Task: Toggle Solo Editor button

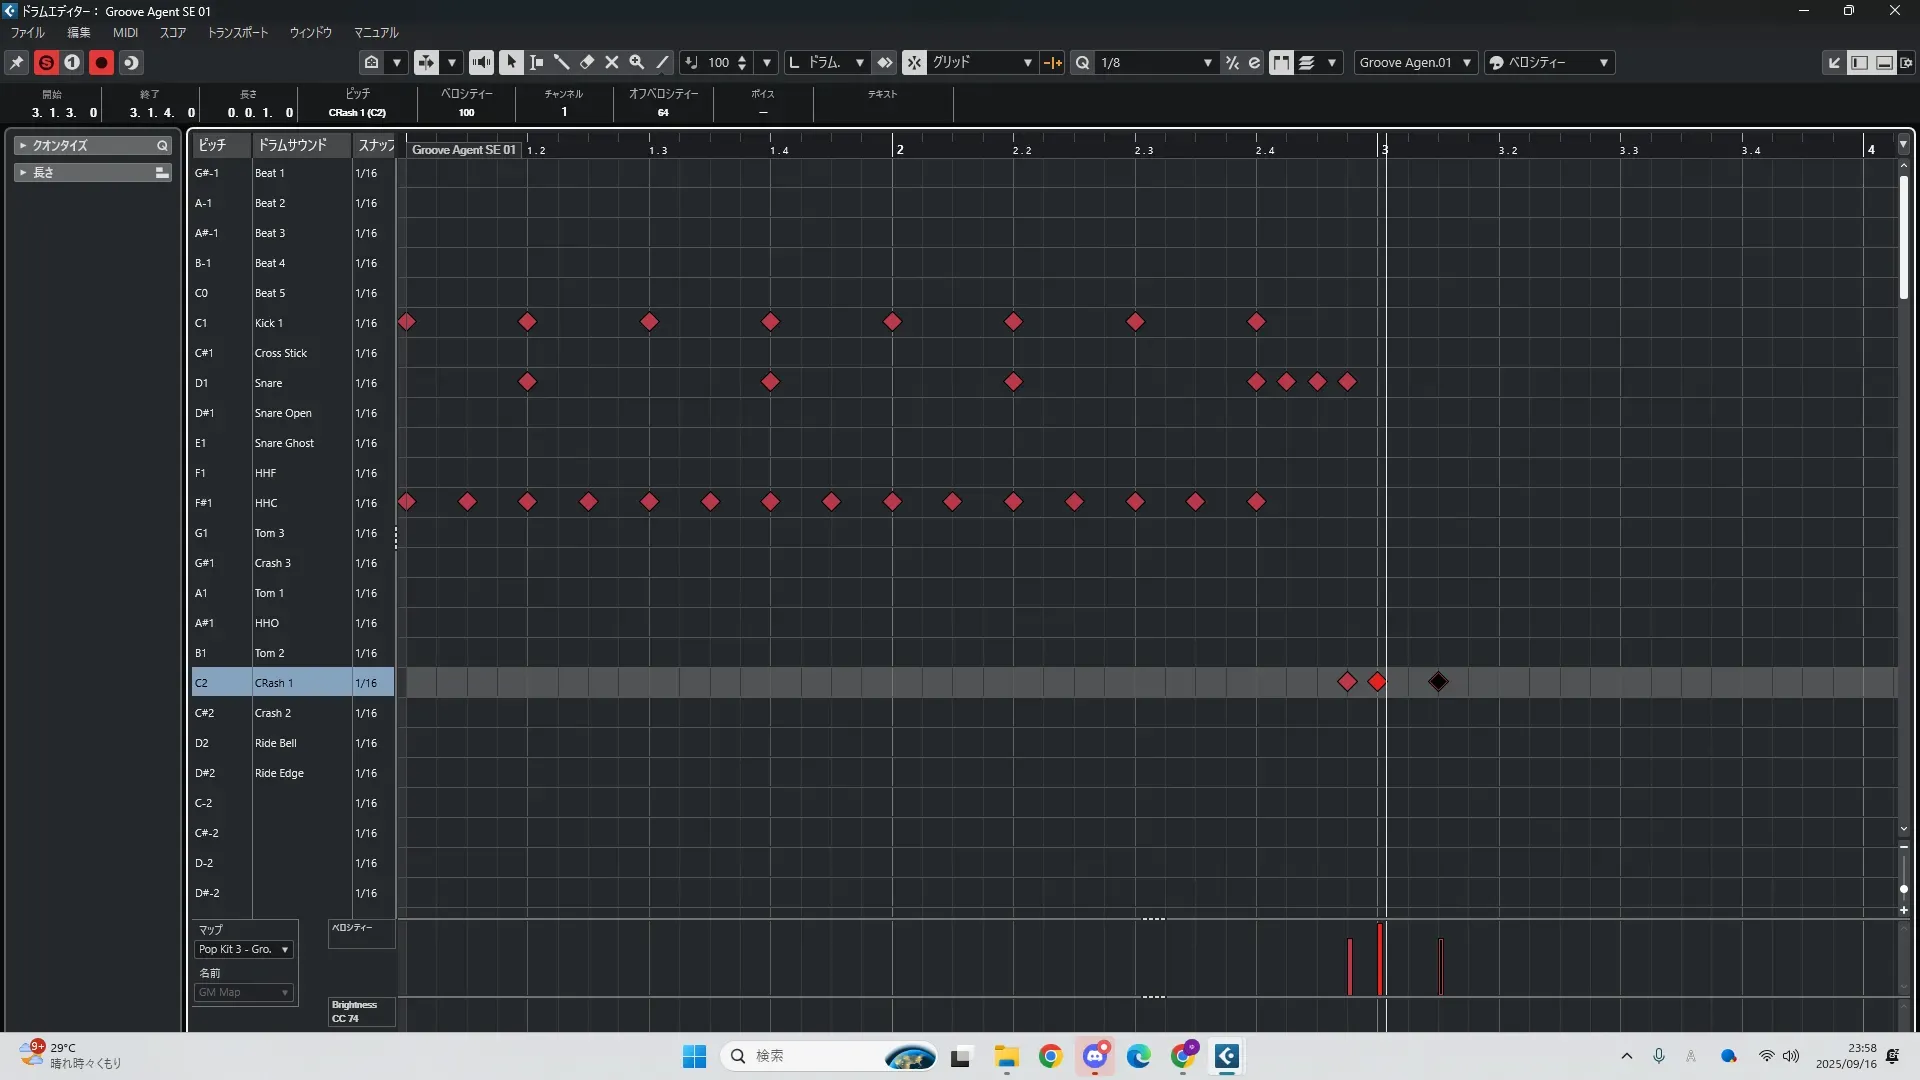Action: (46, 62)
